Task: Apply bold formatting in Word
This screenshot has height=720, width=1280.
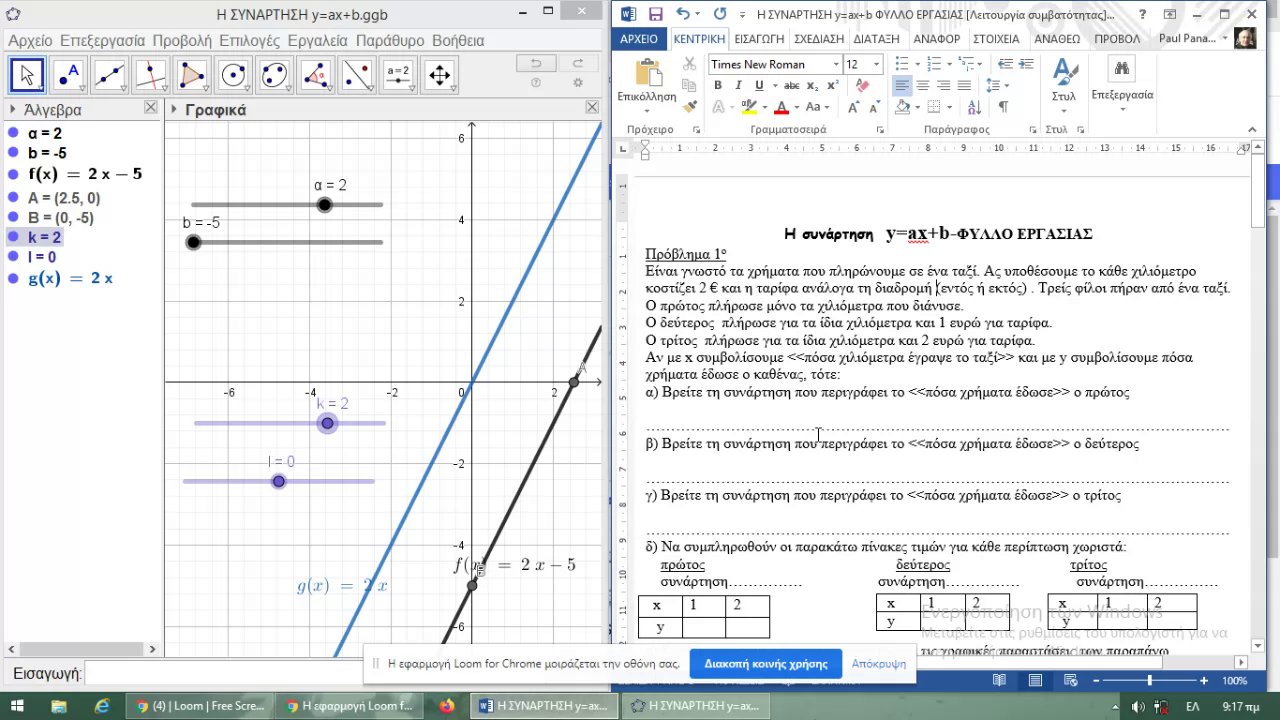Action: [717, 86]
